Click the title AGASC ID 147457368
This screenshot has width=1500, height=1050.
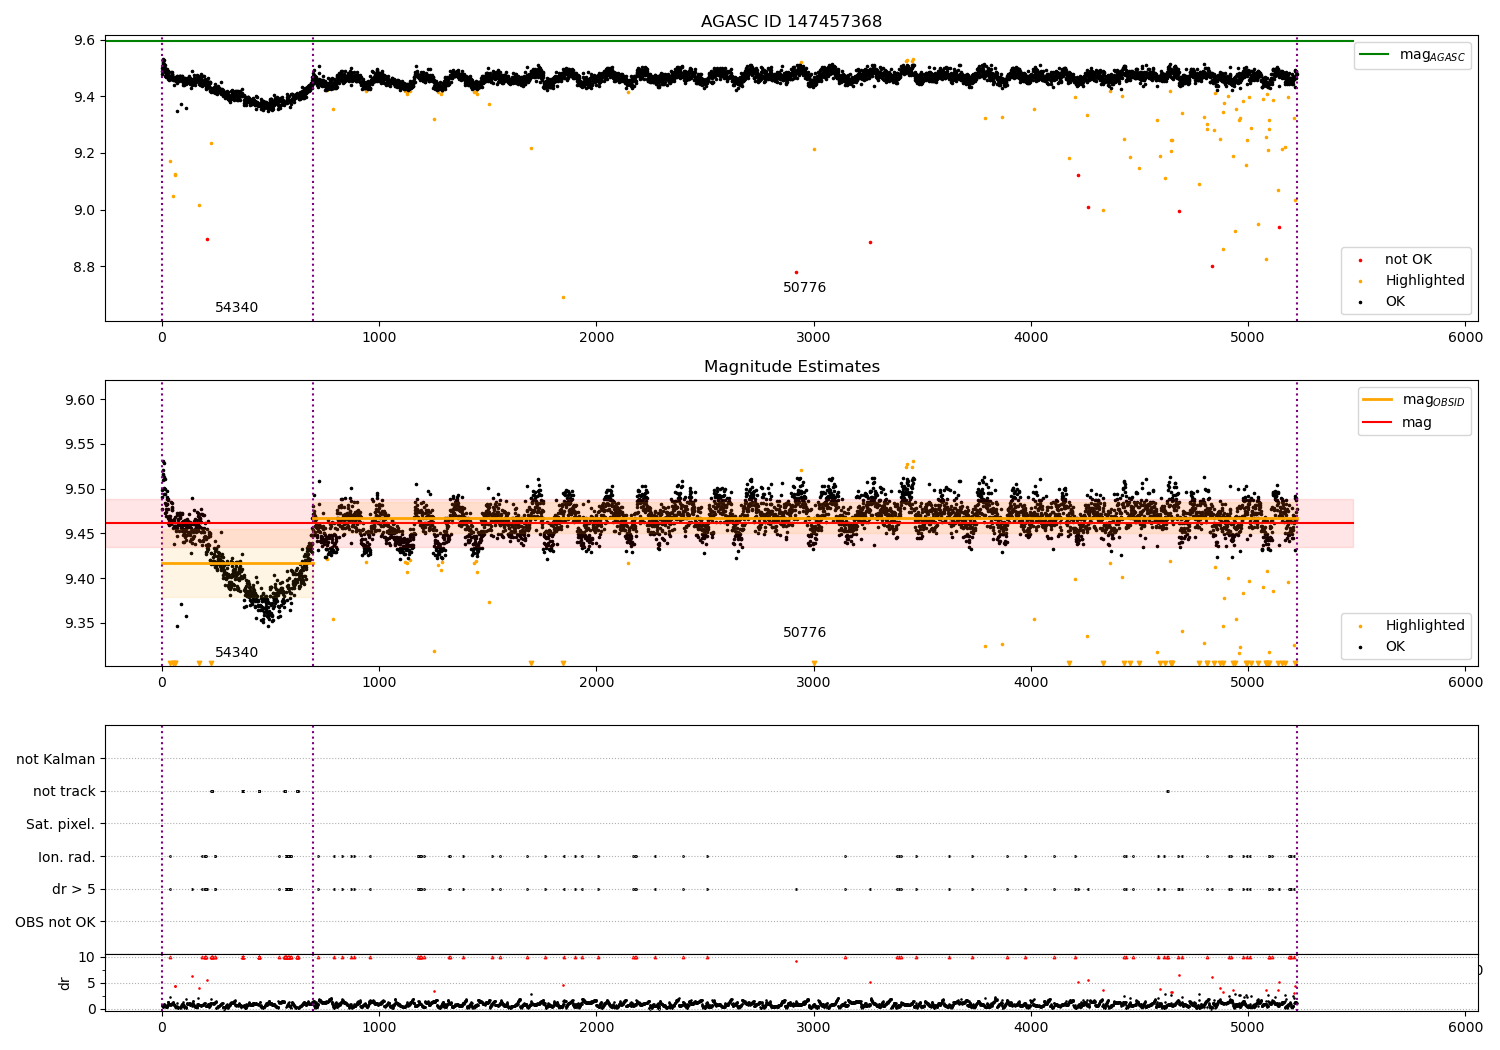(791, 22)
